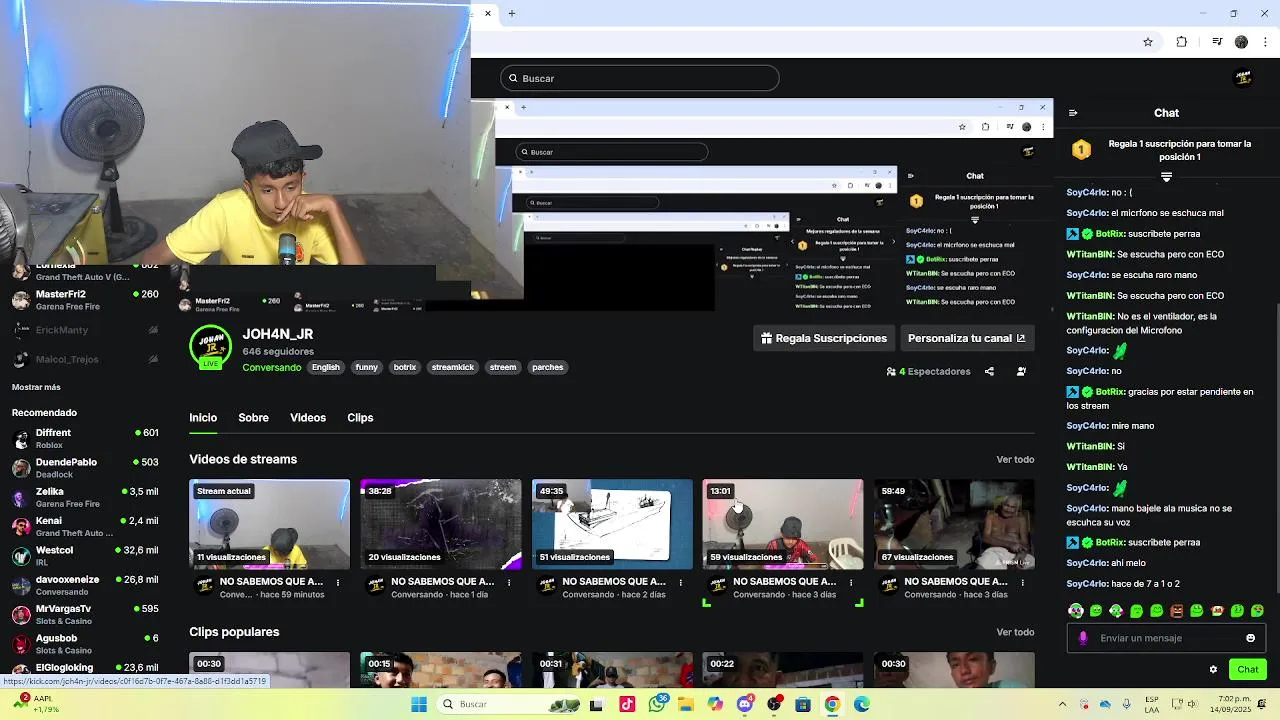
Task: Insert the brown angry face emote
Action: pyautogui.click(x=1177, y=610)
